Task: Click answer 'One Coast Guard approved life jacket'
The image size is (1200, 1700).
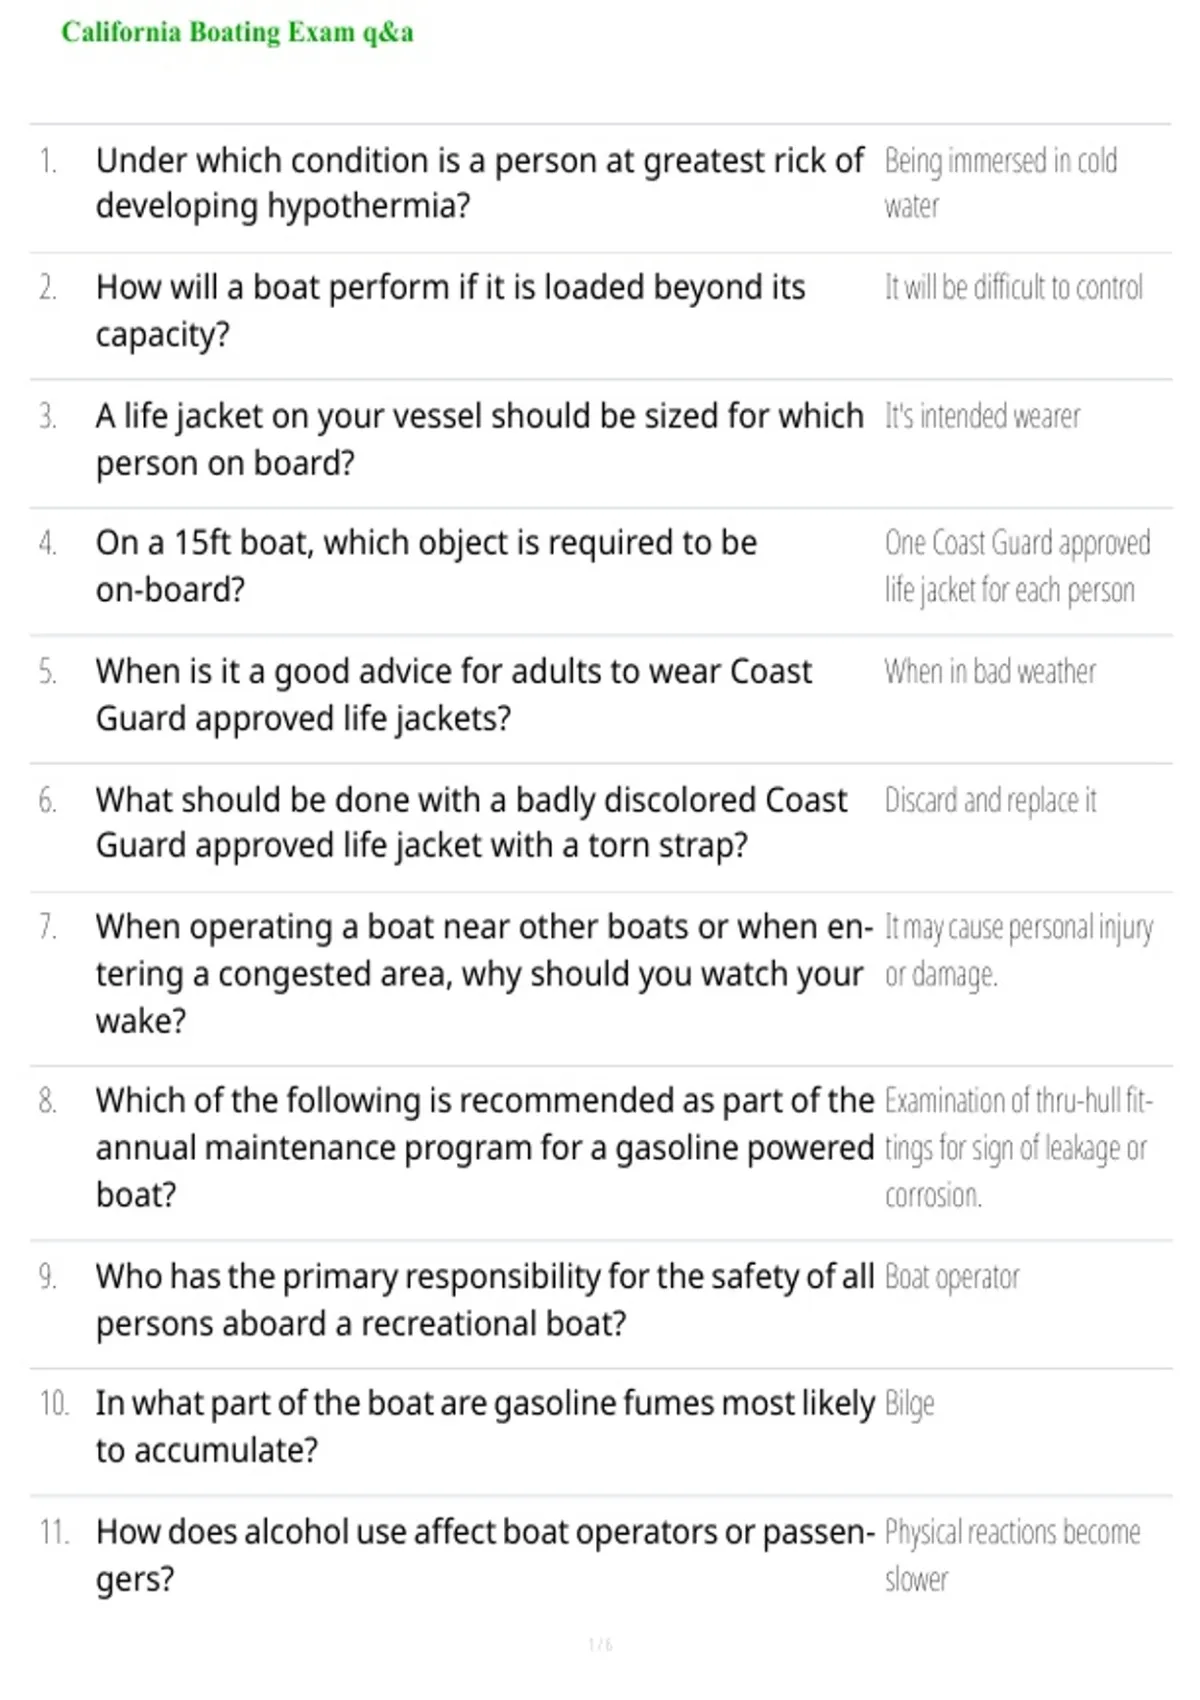Action: [1018, 567]
